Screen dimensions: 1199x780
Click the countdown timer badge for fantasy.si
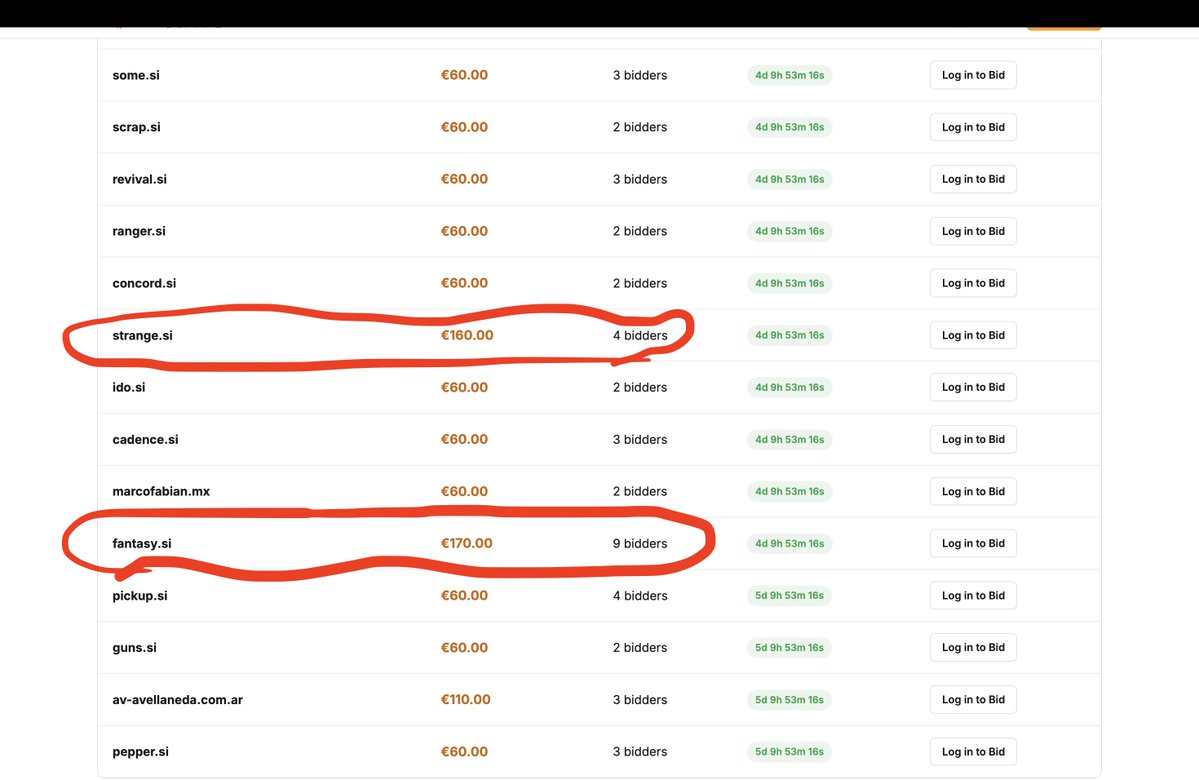coord(789,543)
